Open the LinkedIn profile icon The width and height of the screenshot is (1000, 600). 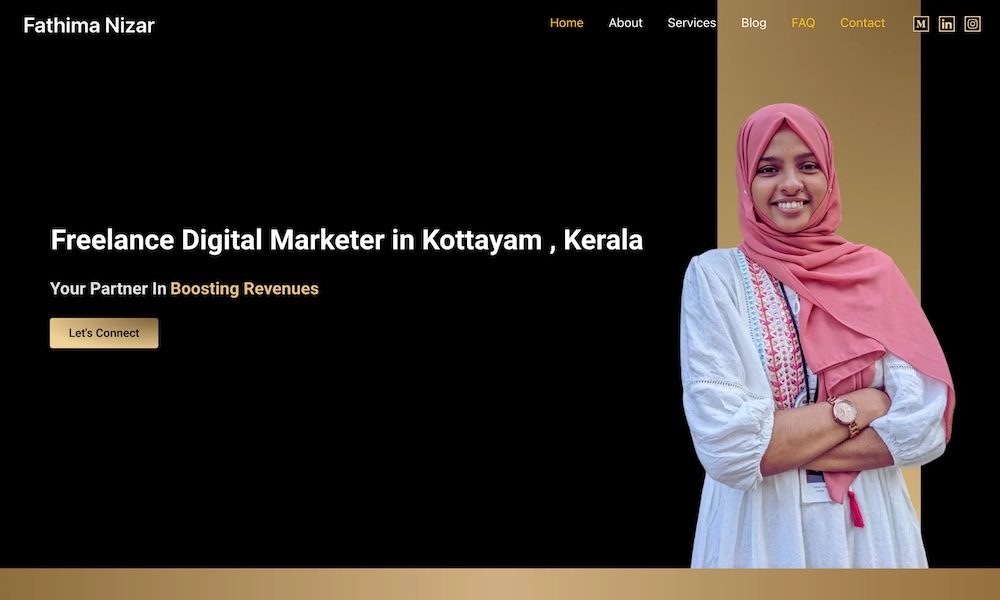coord(947,24)
